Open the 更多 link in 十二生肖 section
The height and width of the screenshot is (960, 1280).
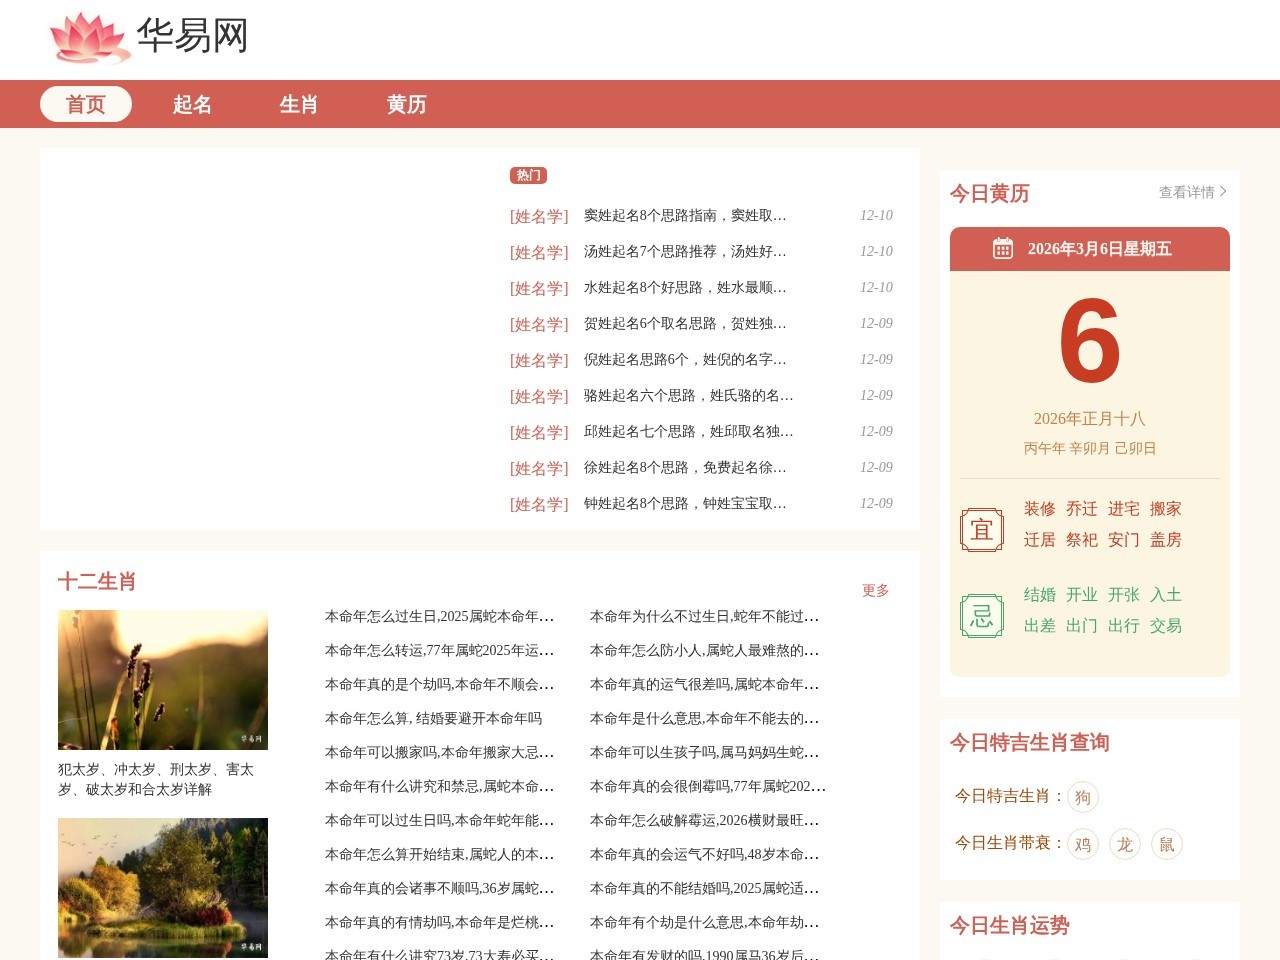(875, 590)
